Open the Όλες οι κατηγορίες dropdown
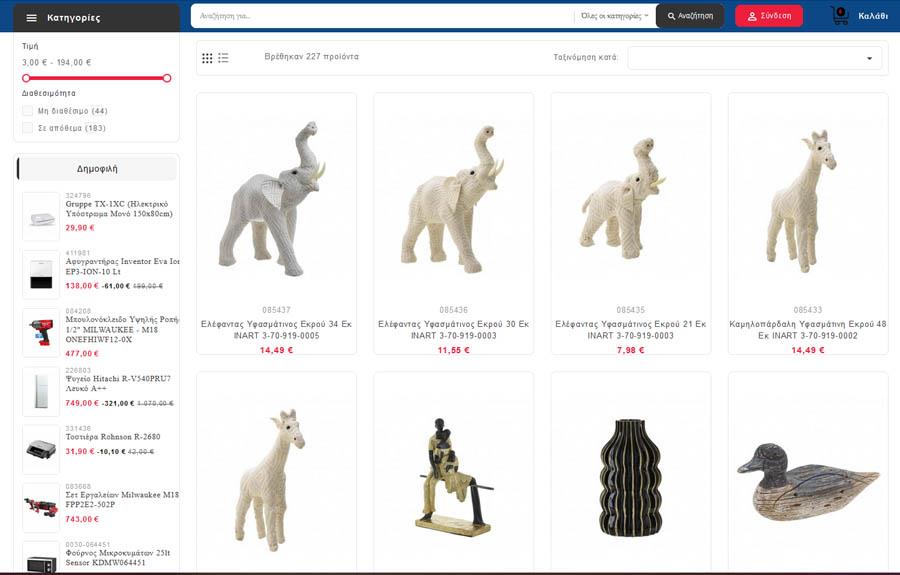Image resolution: width=900 pixels, height=575 pixels. [614, 16]
